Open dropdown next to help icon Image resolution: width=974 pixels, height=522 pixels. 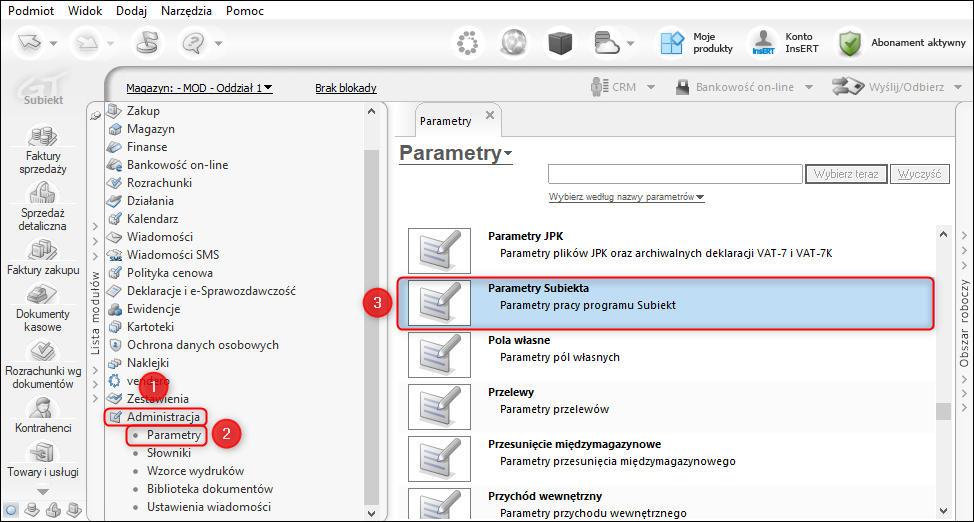(x=219, y=44)
